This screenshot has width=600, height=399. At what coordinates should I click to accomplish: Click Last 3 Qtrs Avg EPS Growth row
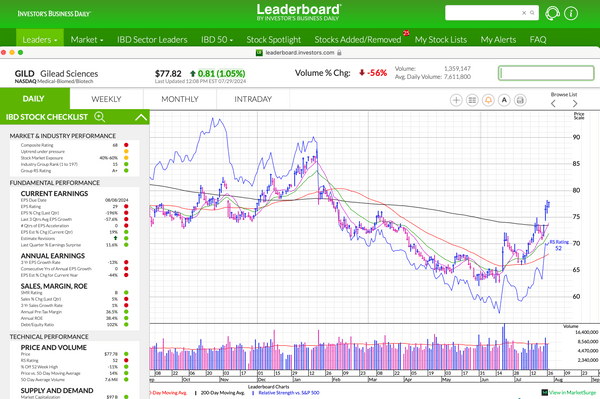click(75, 219)
